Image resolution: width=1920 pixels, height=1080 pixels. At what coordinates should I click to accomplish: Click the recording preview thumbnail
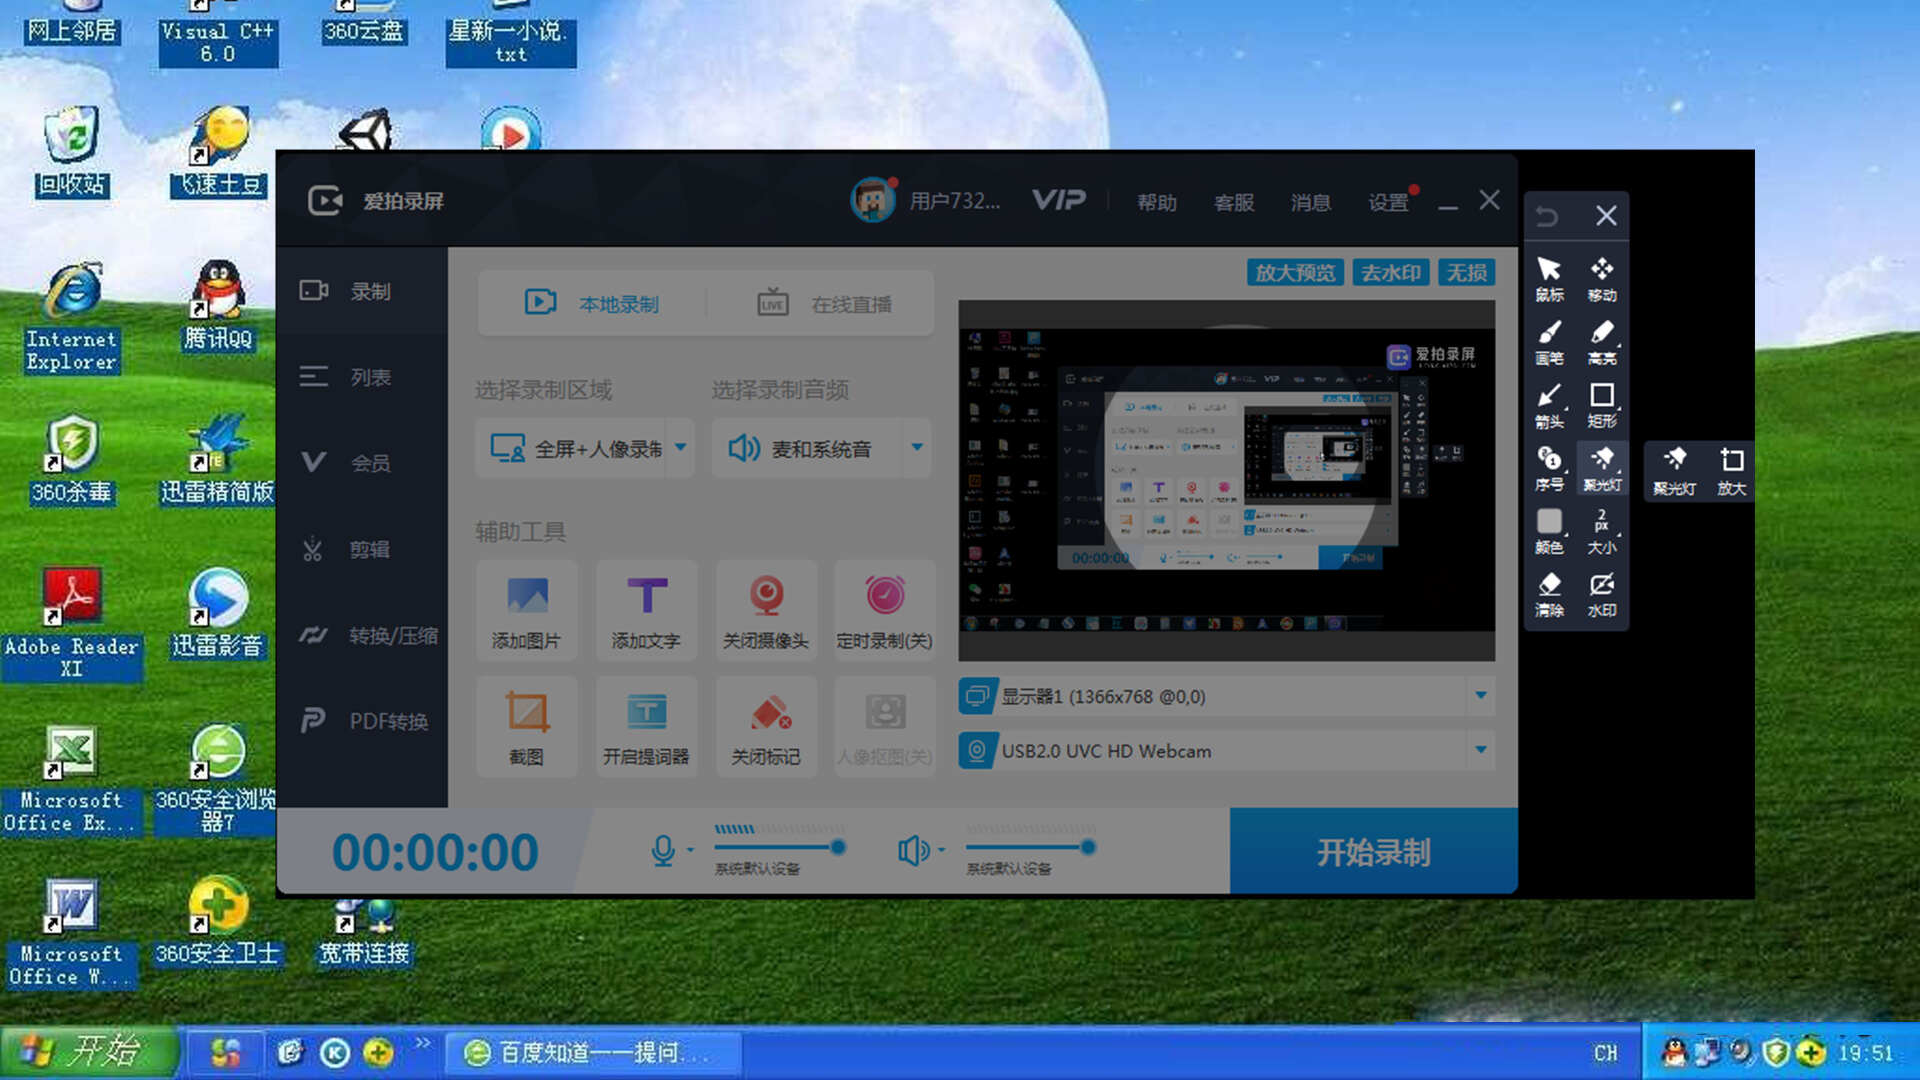pos(1227,480)
